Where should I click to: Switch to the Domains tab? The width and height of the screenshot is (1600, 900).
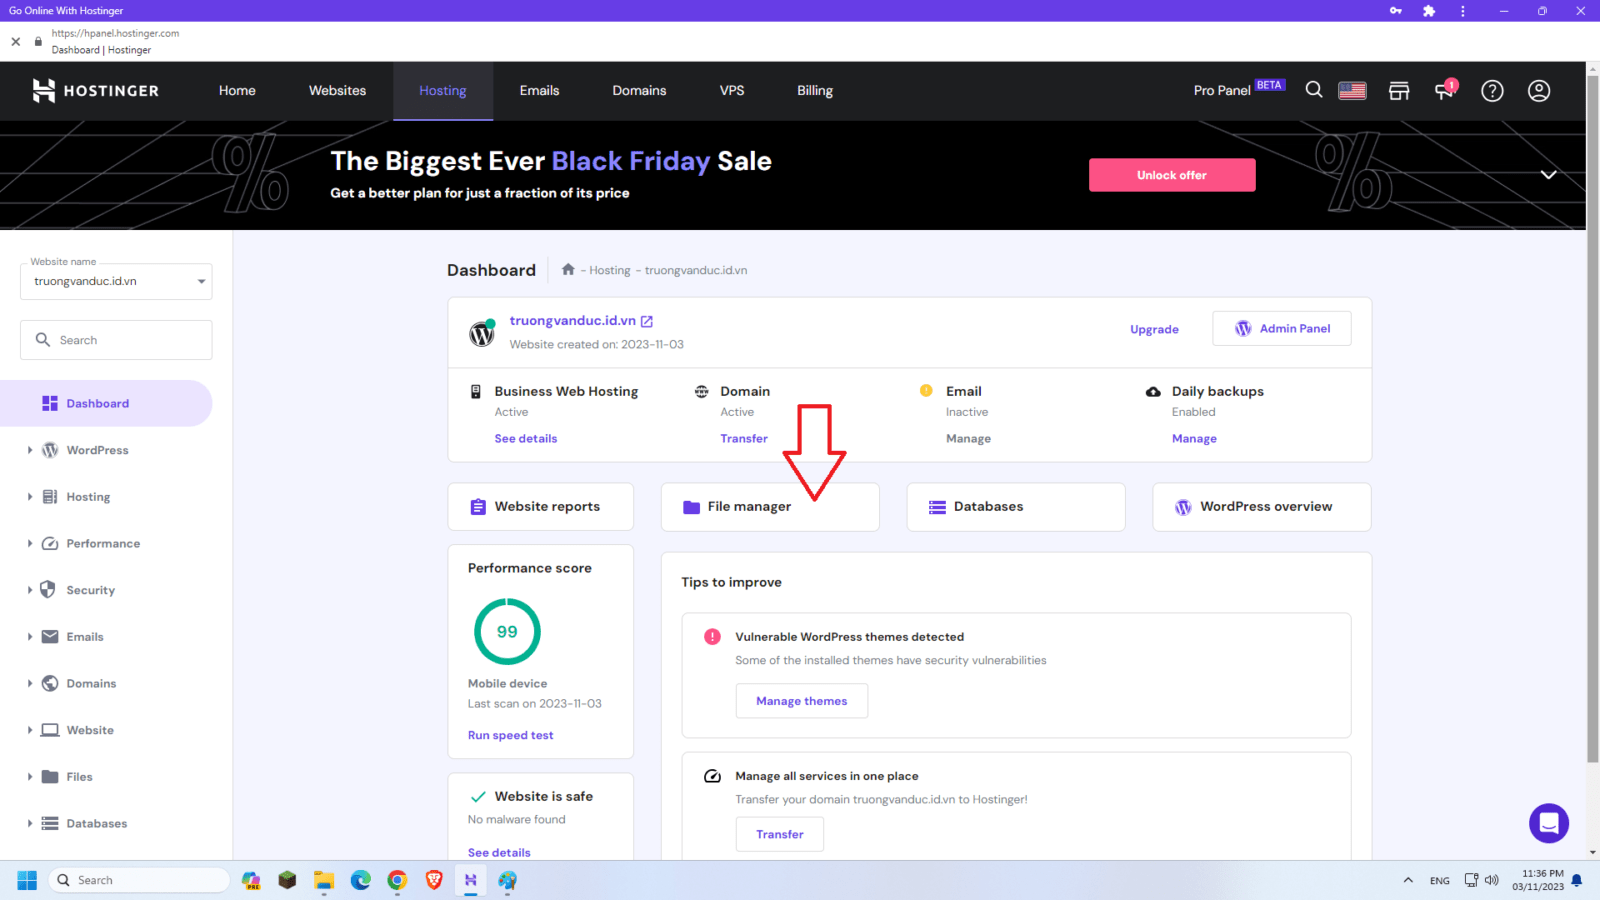click(x=639, y=90)
